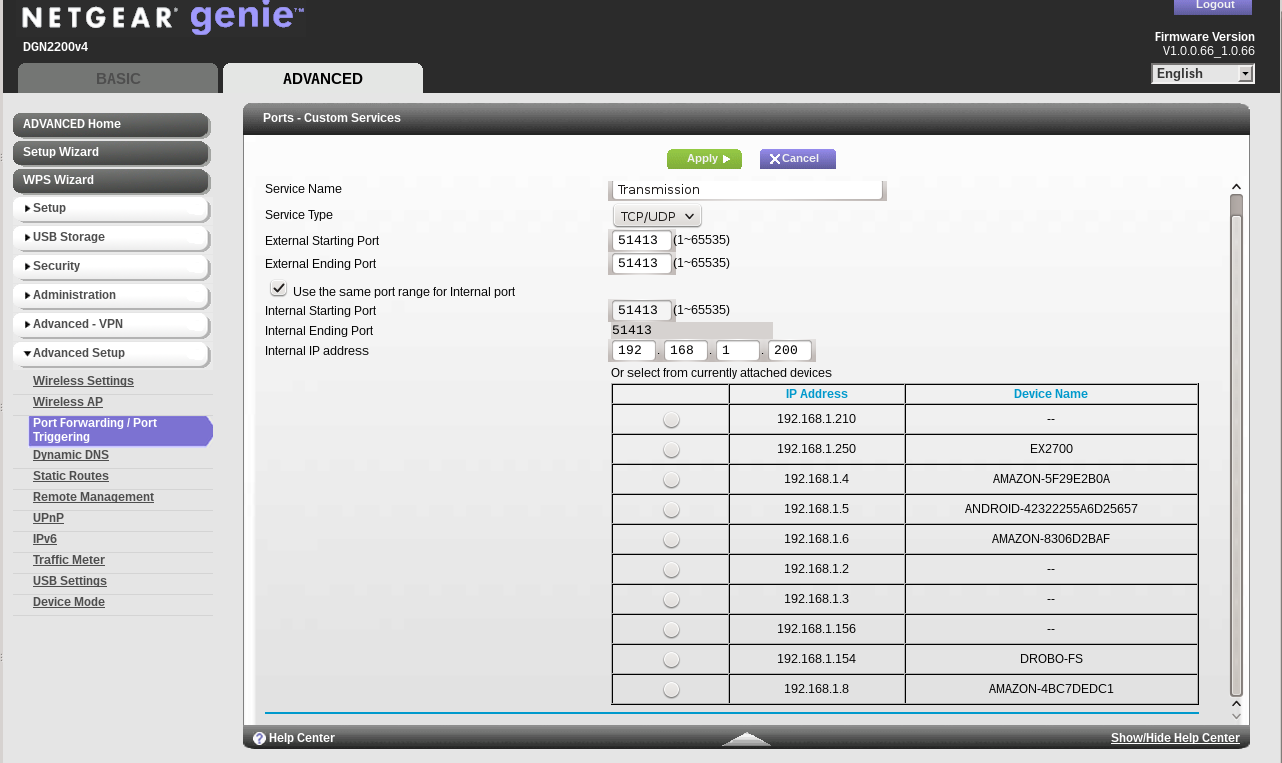Screen dimensions: 1282x763
Task: Expand the Setup menu section
Action: (110, 208)
